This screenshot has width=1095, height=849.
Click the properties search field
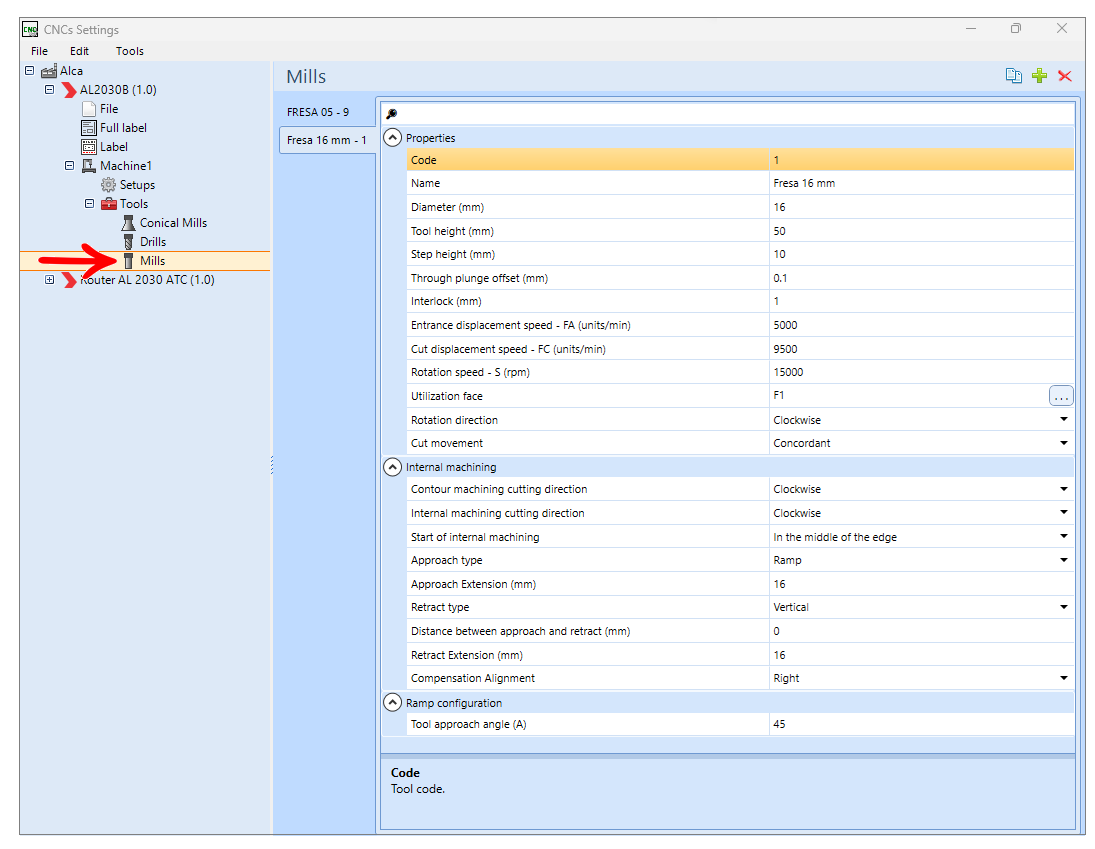727,114
